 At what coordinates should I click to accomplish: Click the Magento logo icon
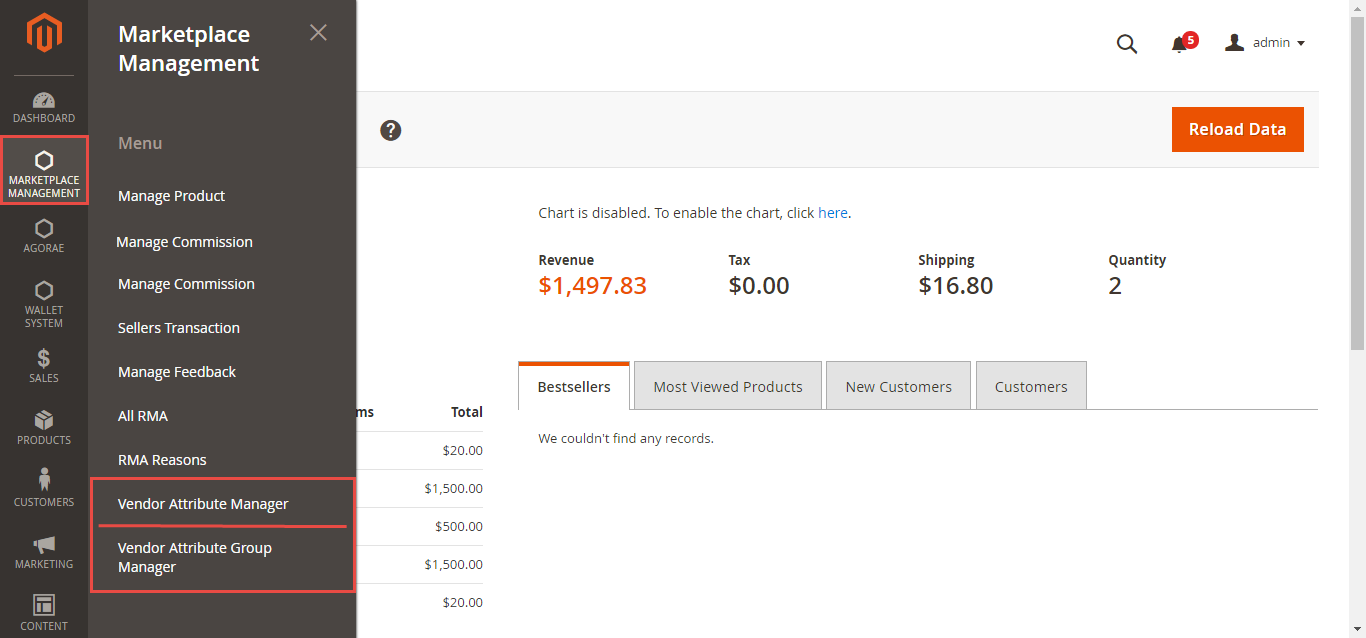[44, 33]
